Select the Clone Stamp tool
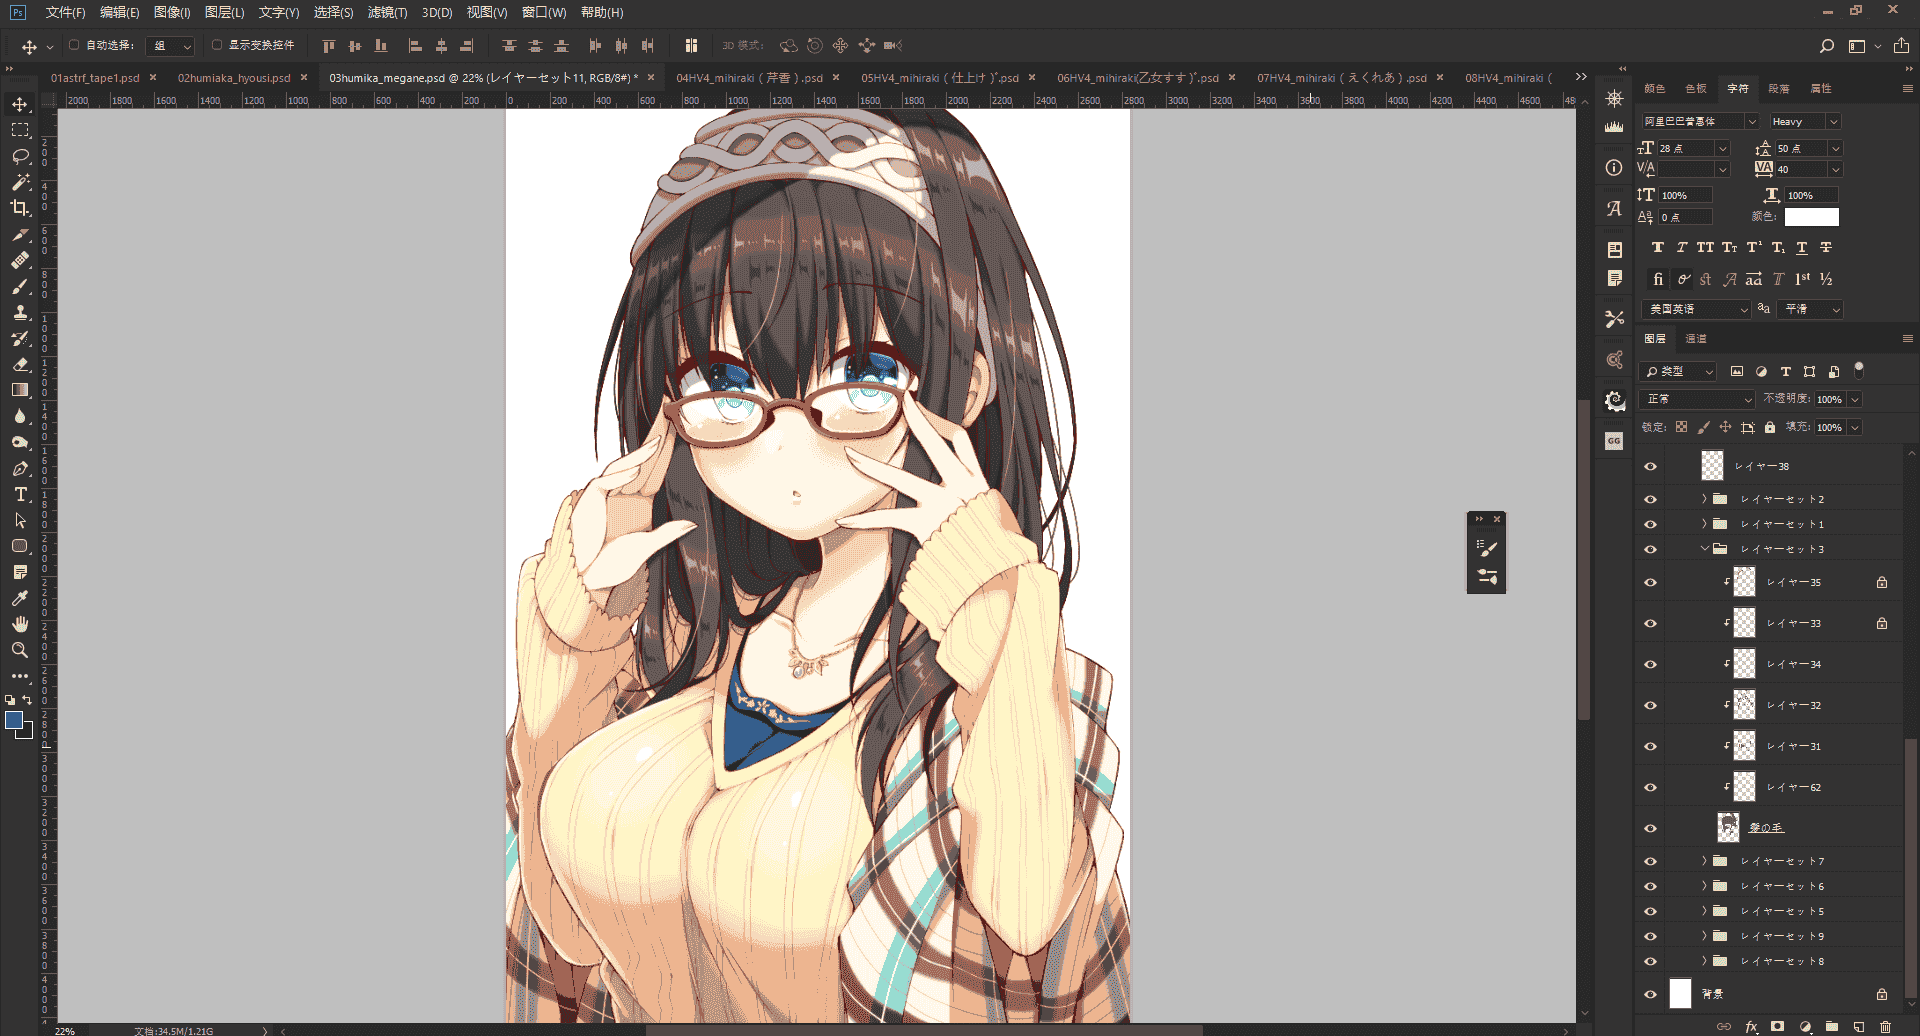This screenshot has width=1920, height=1036. pos(20,313)
